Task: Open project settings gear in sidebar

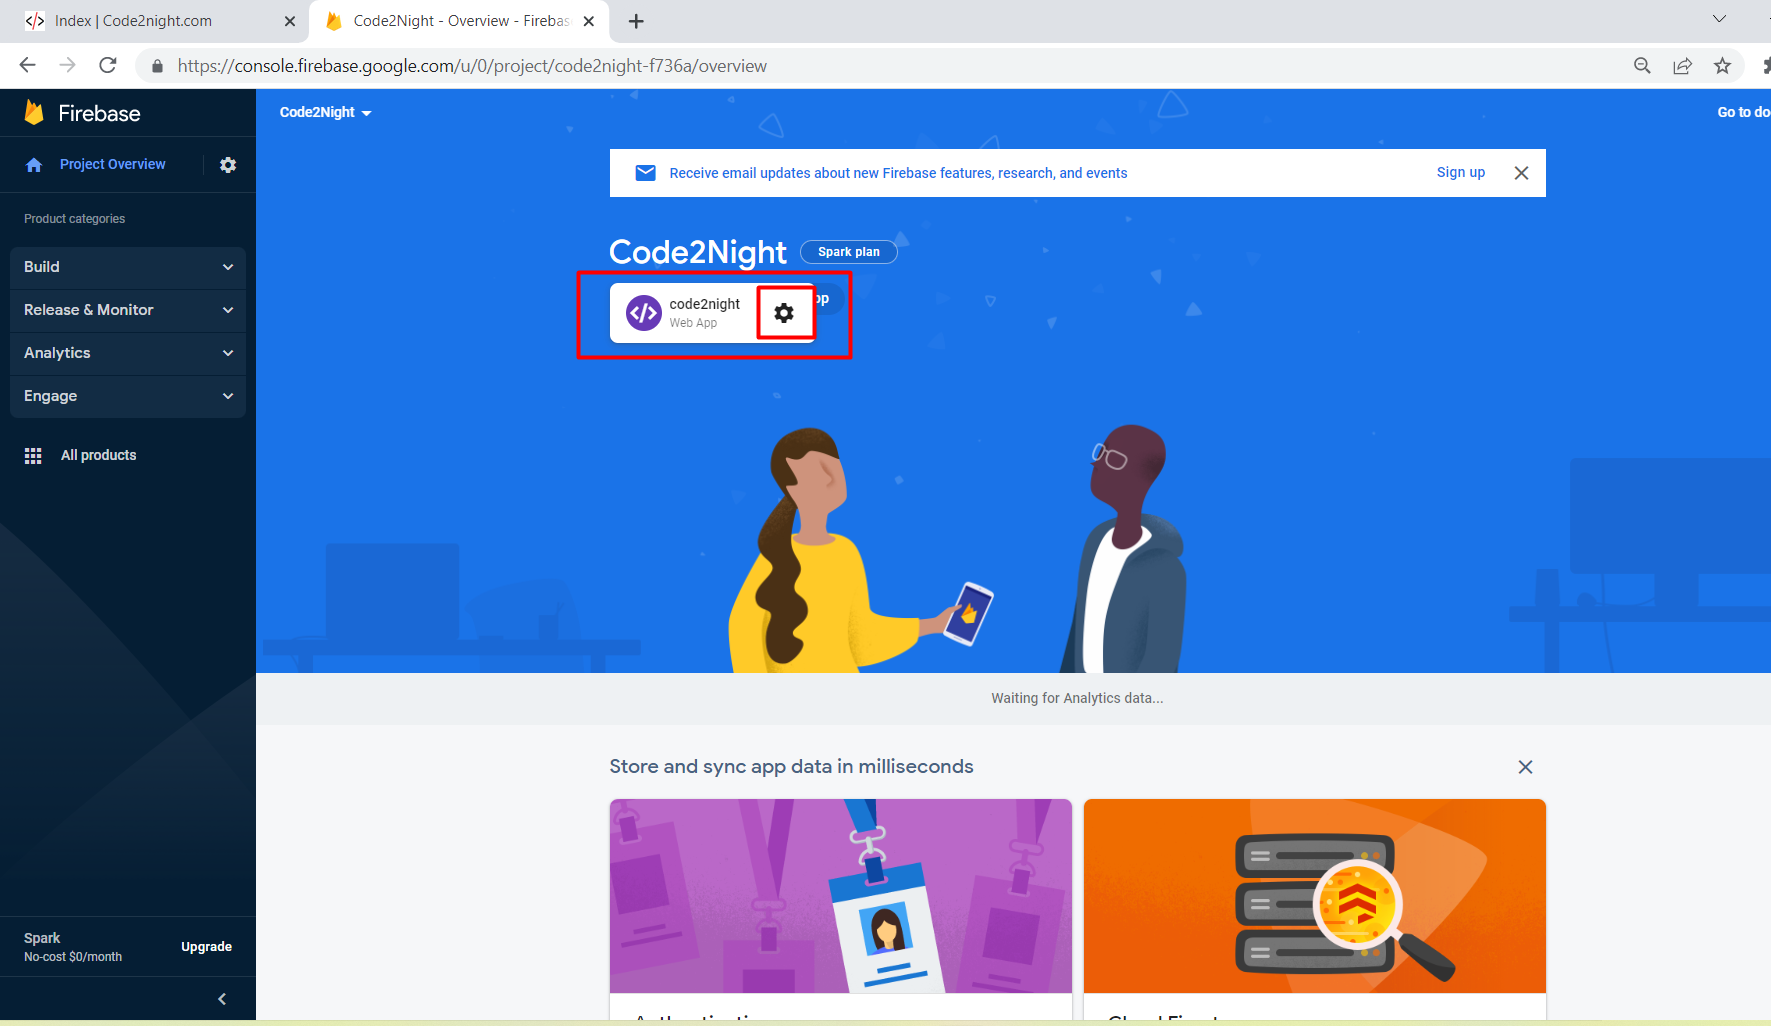Action: [228, 165]
